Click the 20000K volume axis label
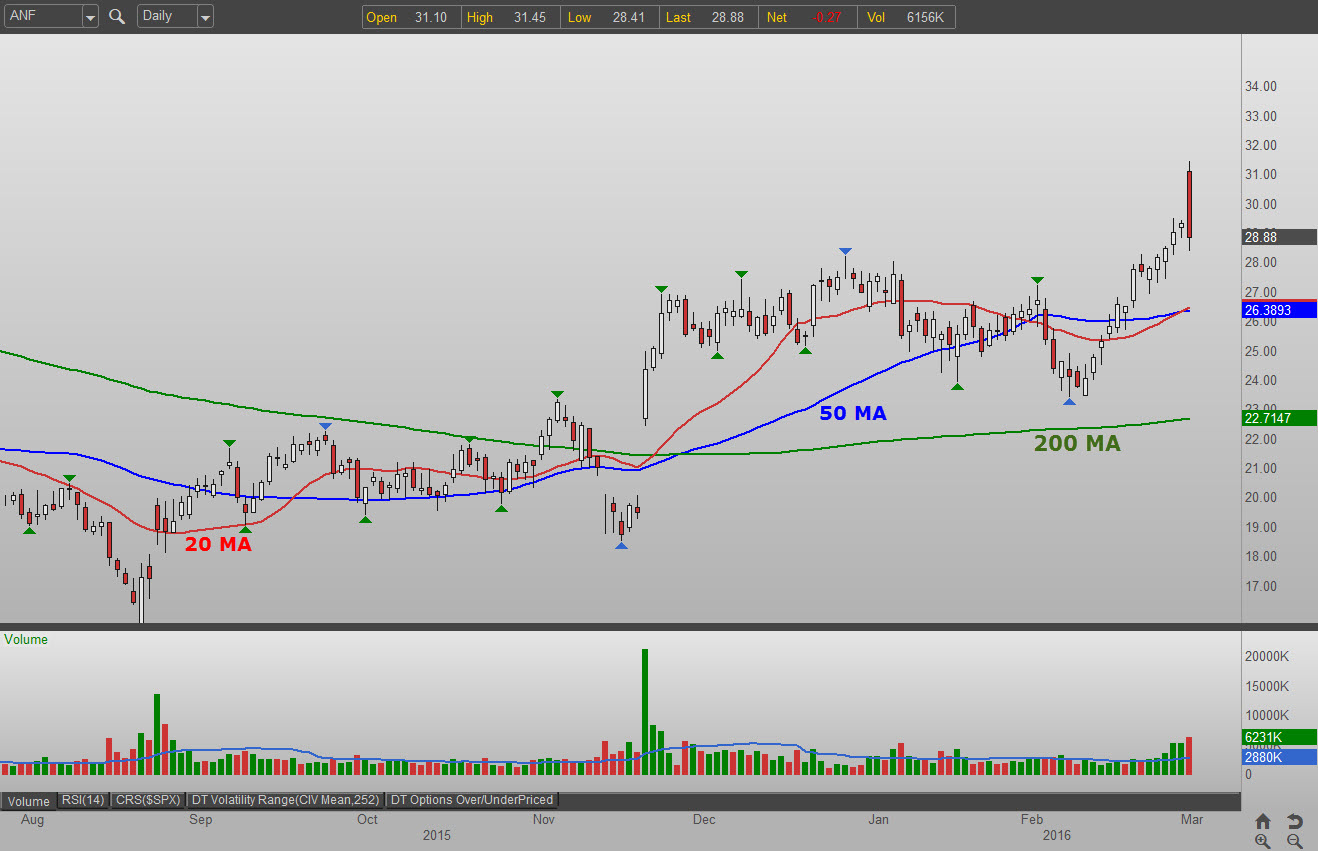This screenshot has height=851, width=1318. [x=1265, y=656]
